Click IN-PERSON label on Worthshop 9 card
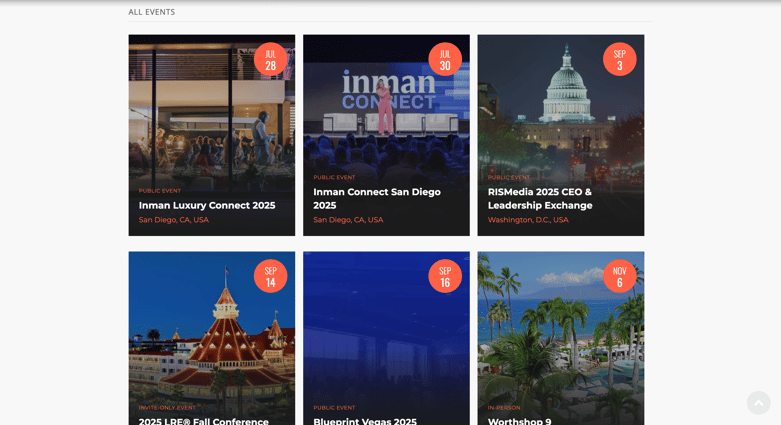 pos(504,408)
